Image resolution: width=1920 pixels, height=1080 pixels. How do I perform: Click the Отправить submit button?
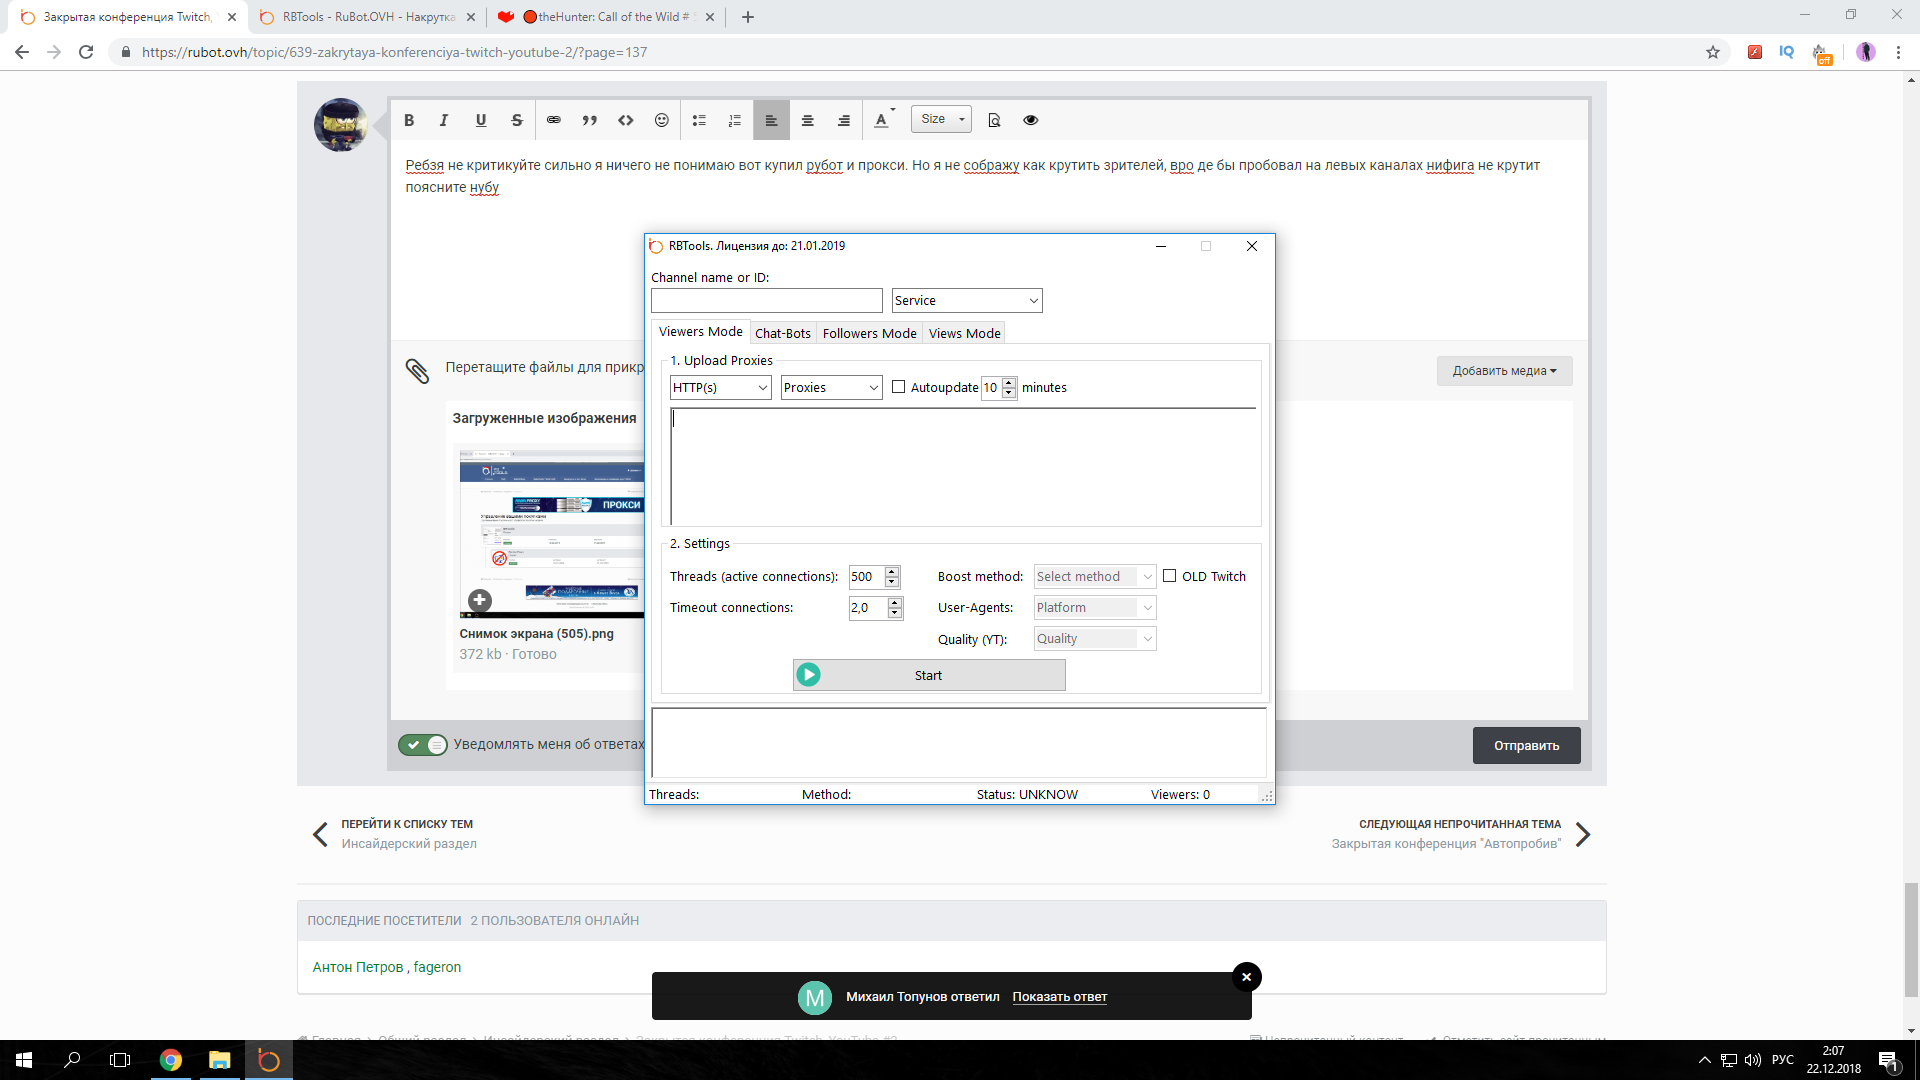pos(1526,745)
